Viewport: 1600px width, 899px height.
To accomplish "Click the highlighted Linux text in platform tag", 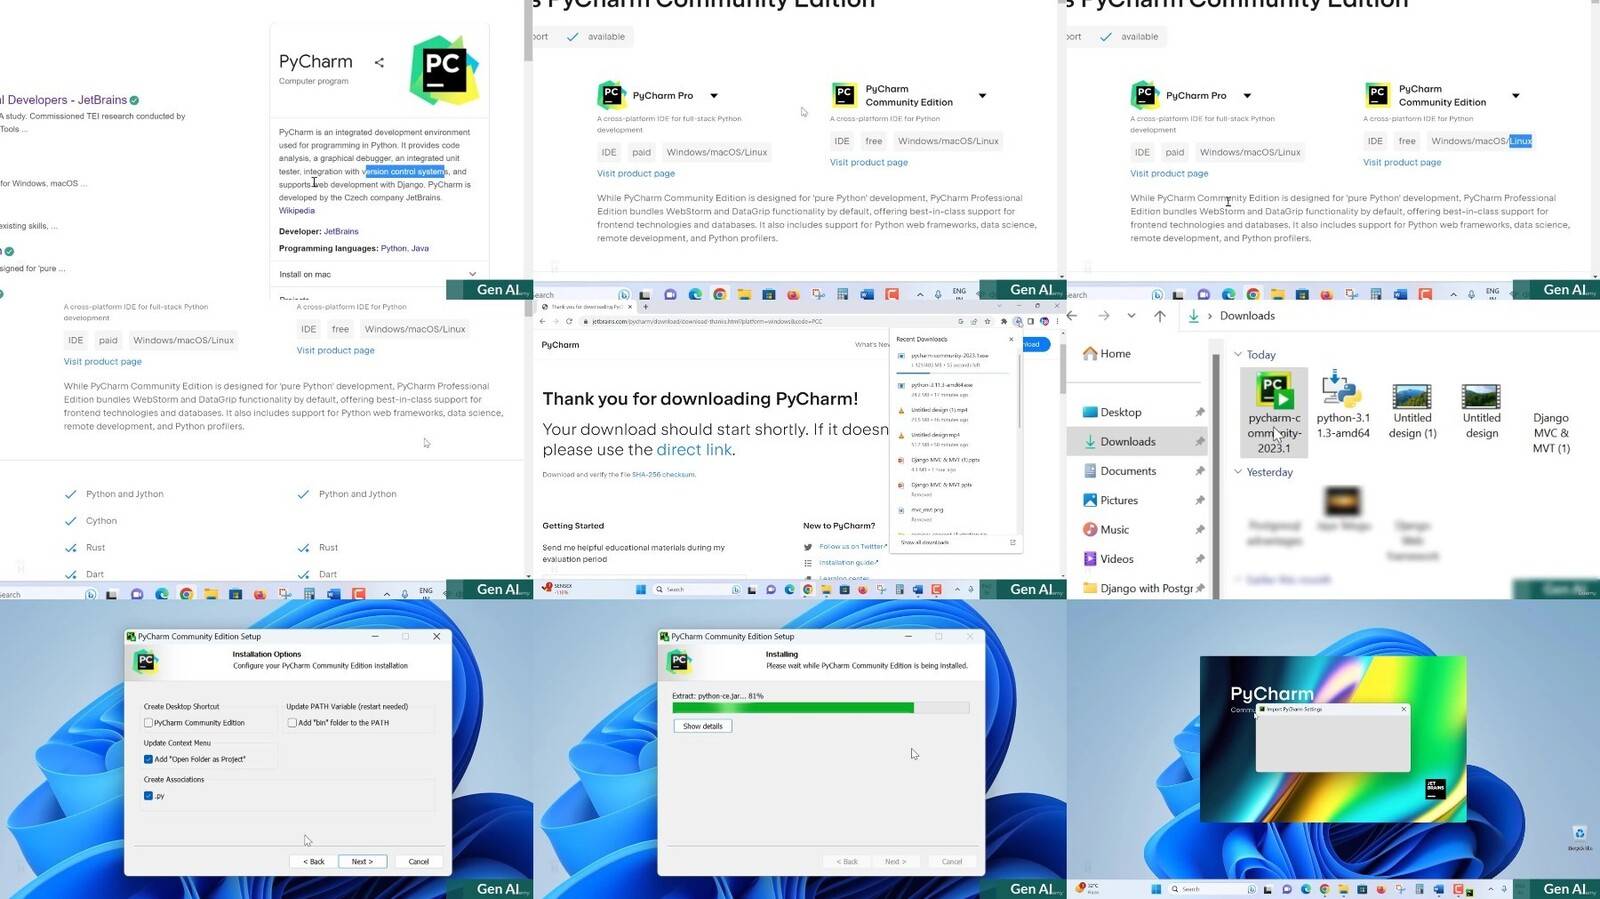I will (x=1521, y=141).
